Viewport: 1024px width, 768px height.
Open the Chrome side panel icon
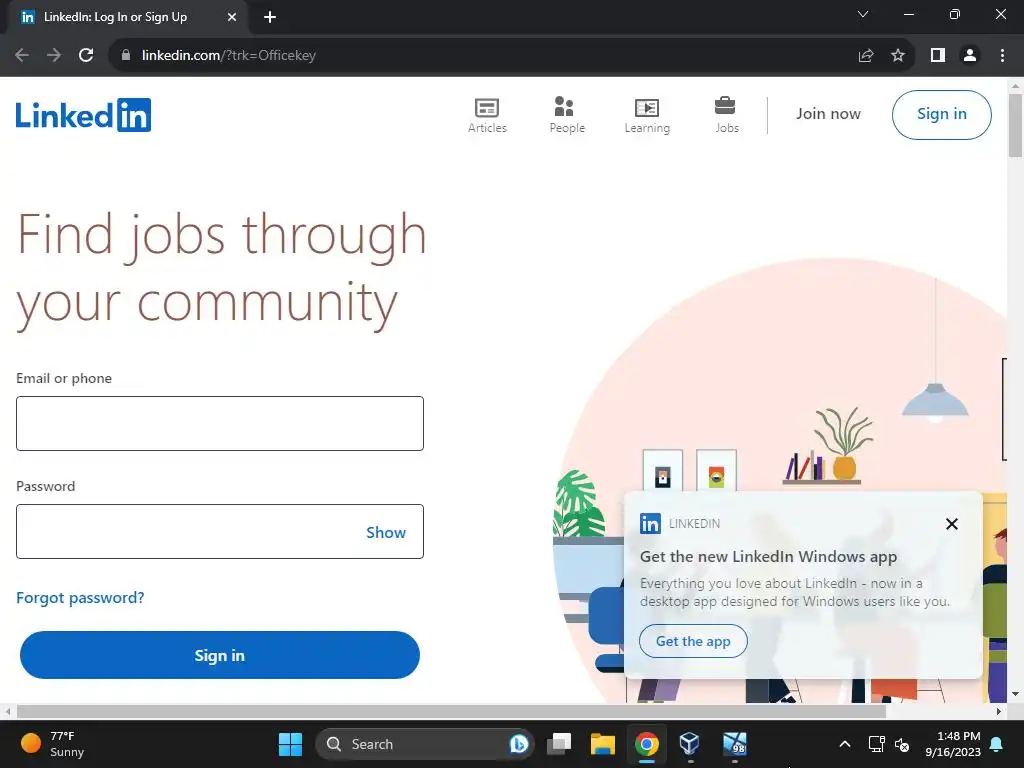[938, 56]
